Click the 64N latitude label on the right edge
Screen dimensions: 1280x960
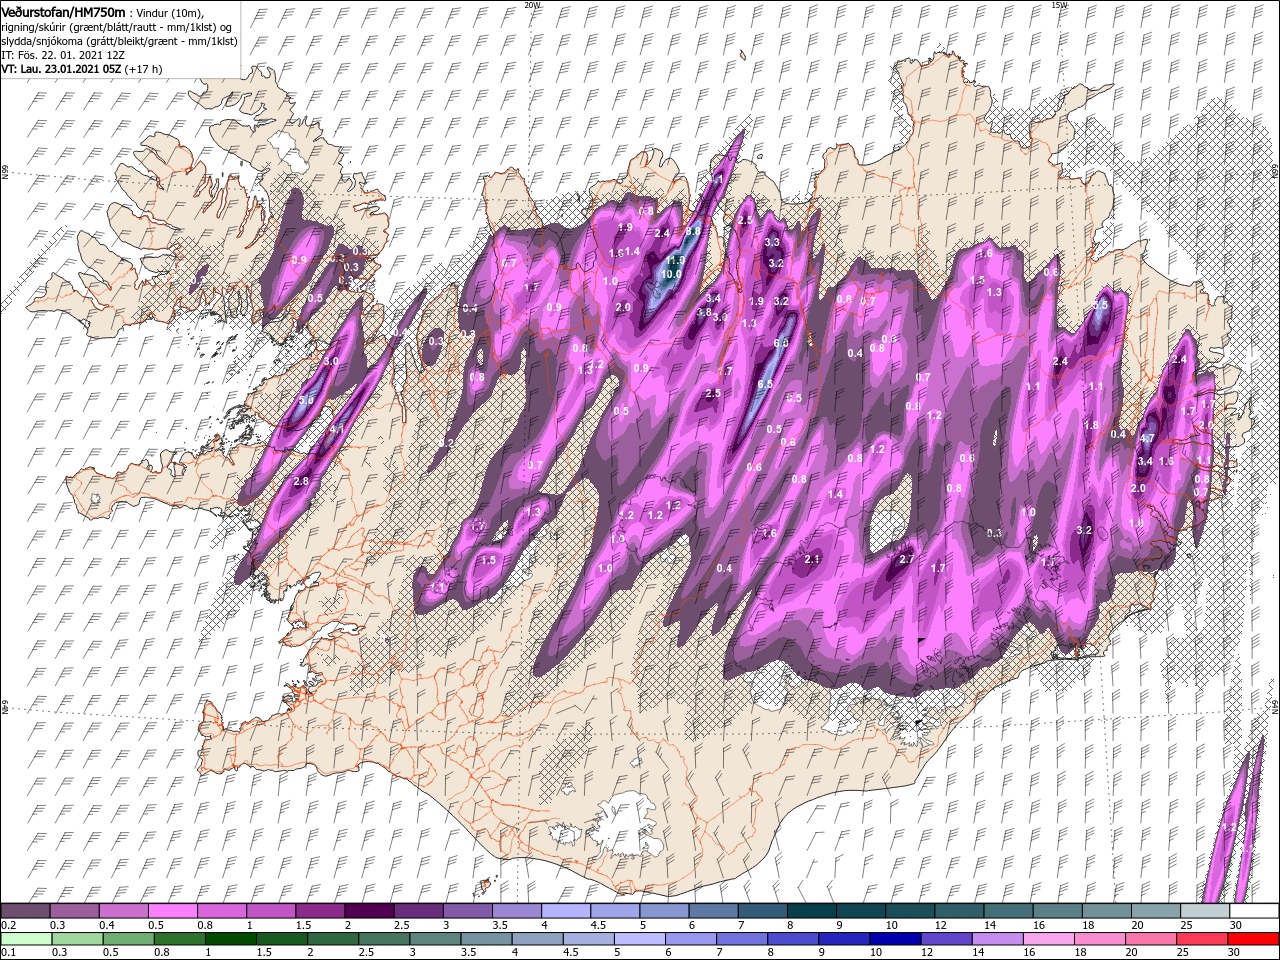(x=1274, y=707)
